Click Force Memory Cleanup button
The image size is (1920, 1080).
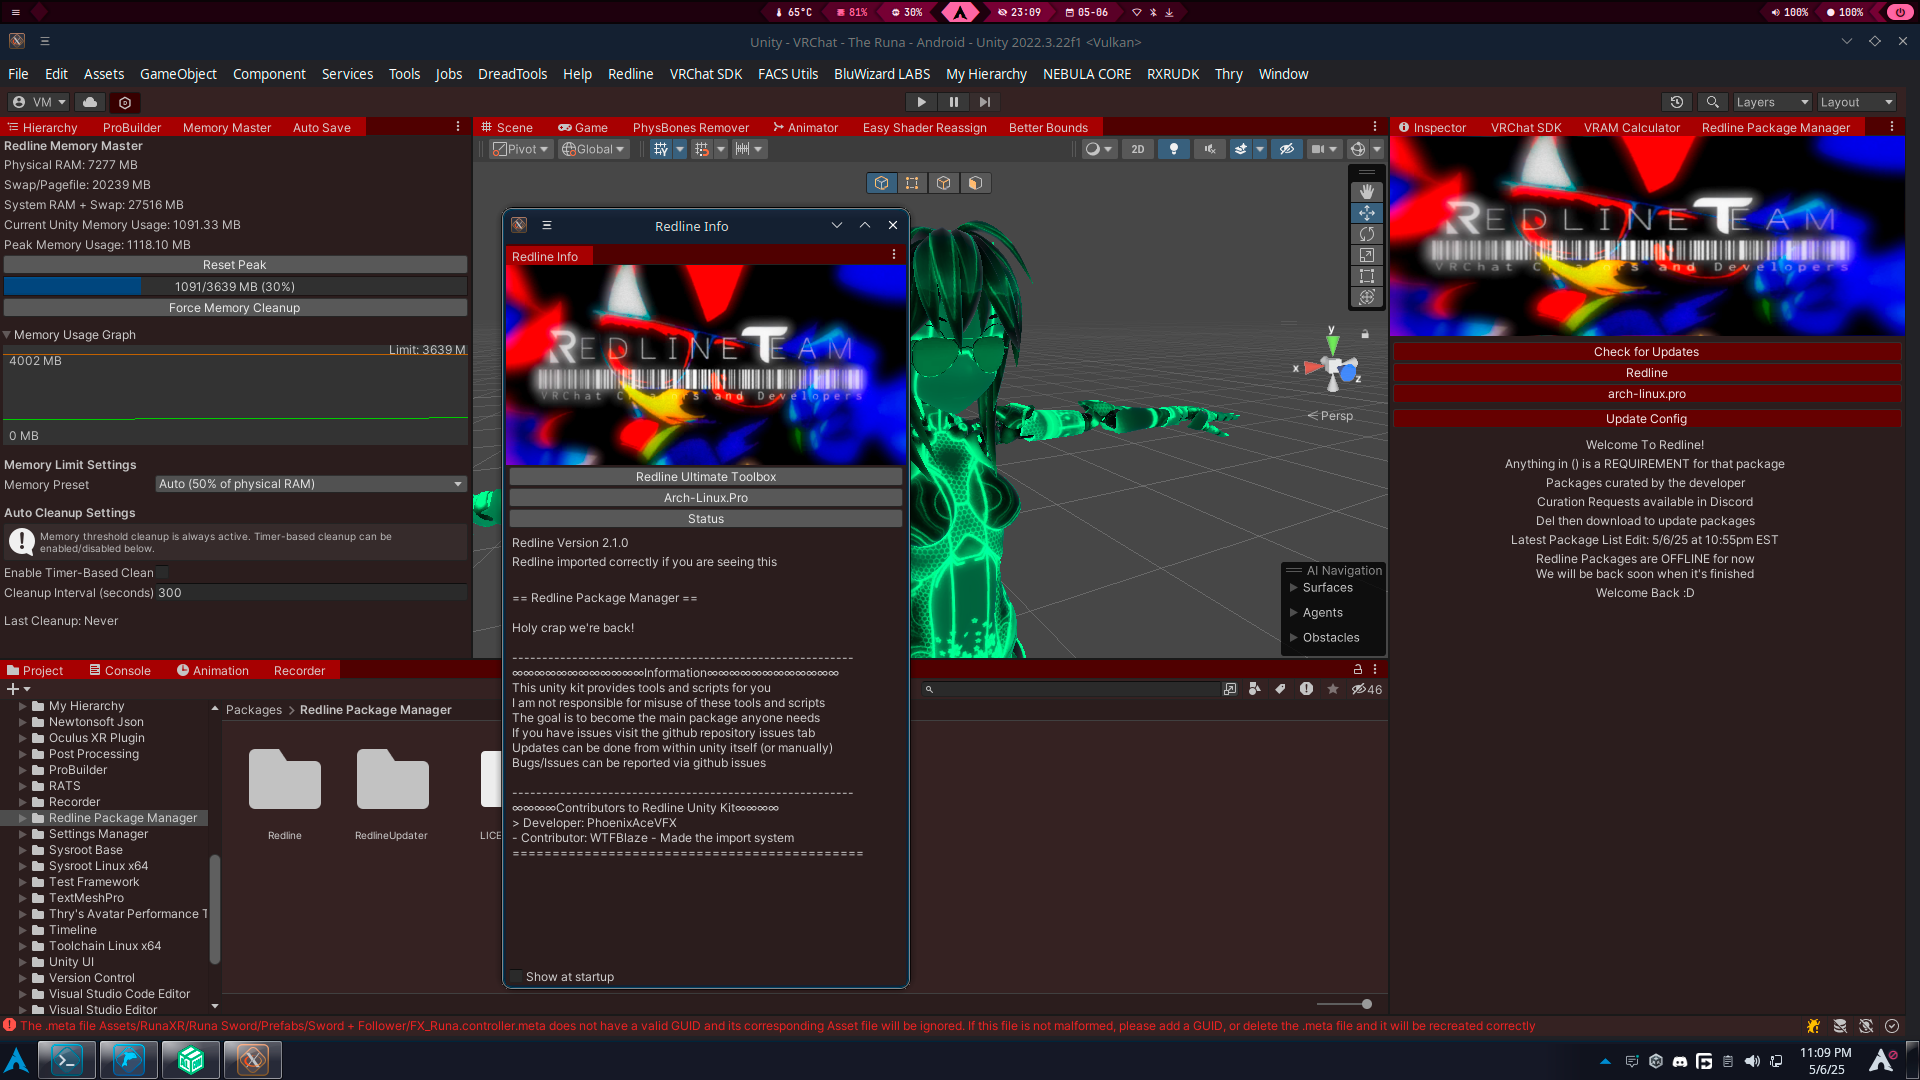[235, 308]
